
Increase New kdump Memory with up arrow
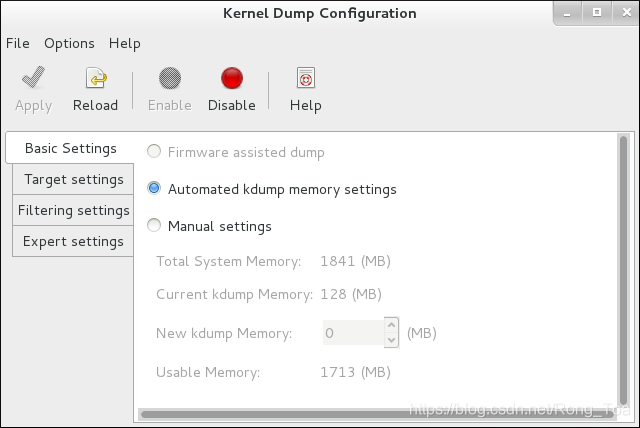click(391, 325)
